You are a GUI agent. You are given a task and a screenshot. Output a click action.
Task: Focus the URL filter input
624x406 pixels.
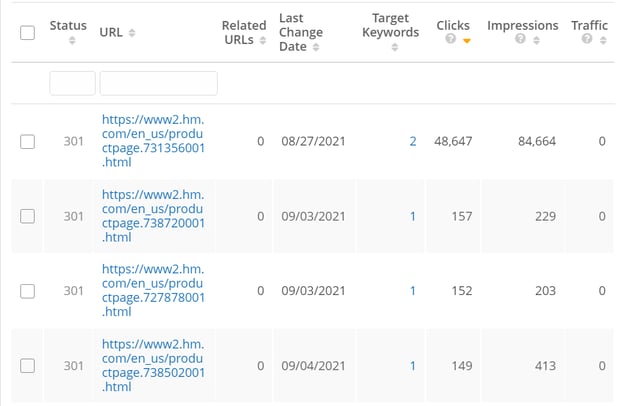[x=158, y=83]
